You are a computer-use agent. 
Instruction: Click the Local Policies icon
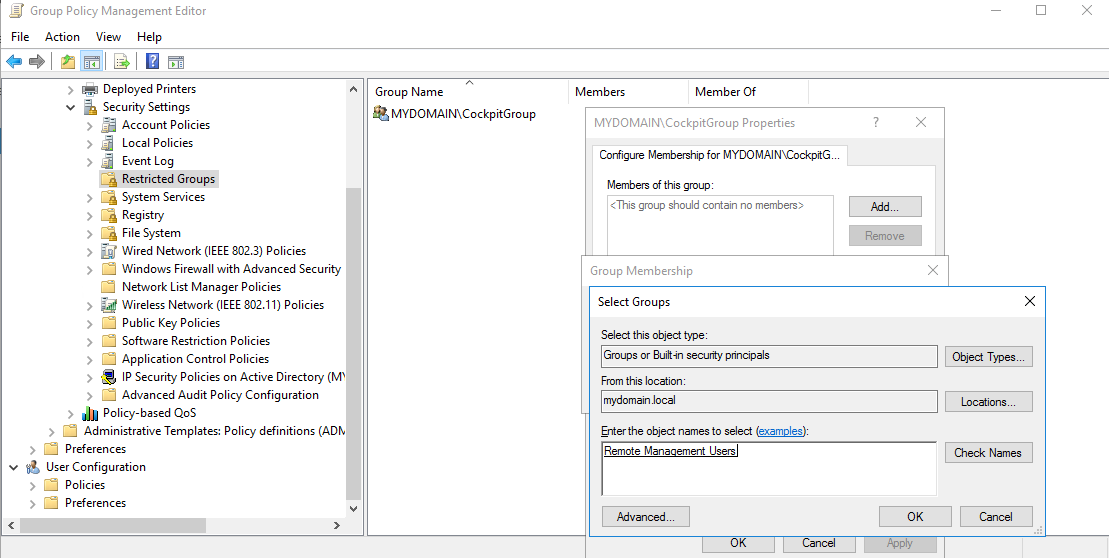click(108, 143)
